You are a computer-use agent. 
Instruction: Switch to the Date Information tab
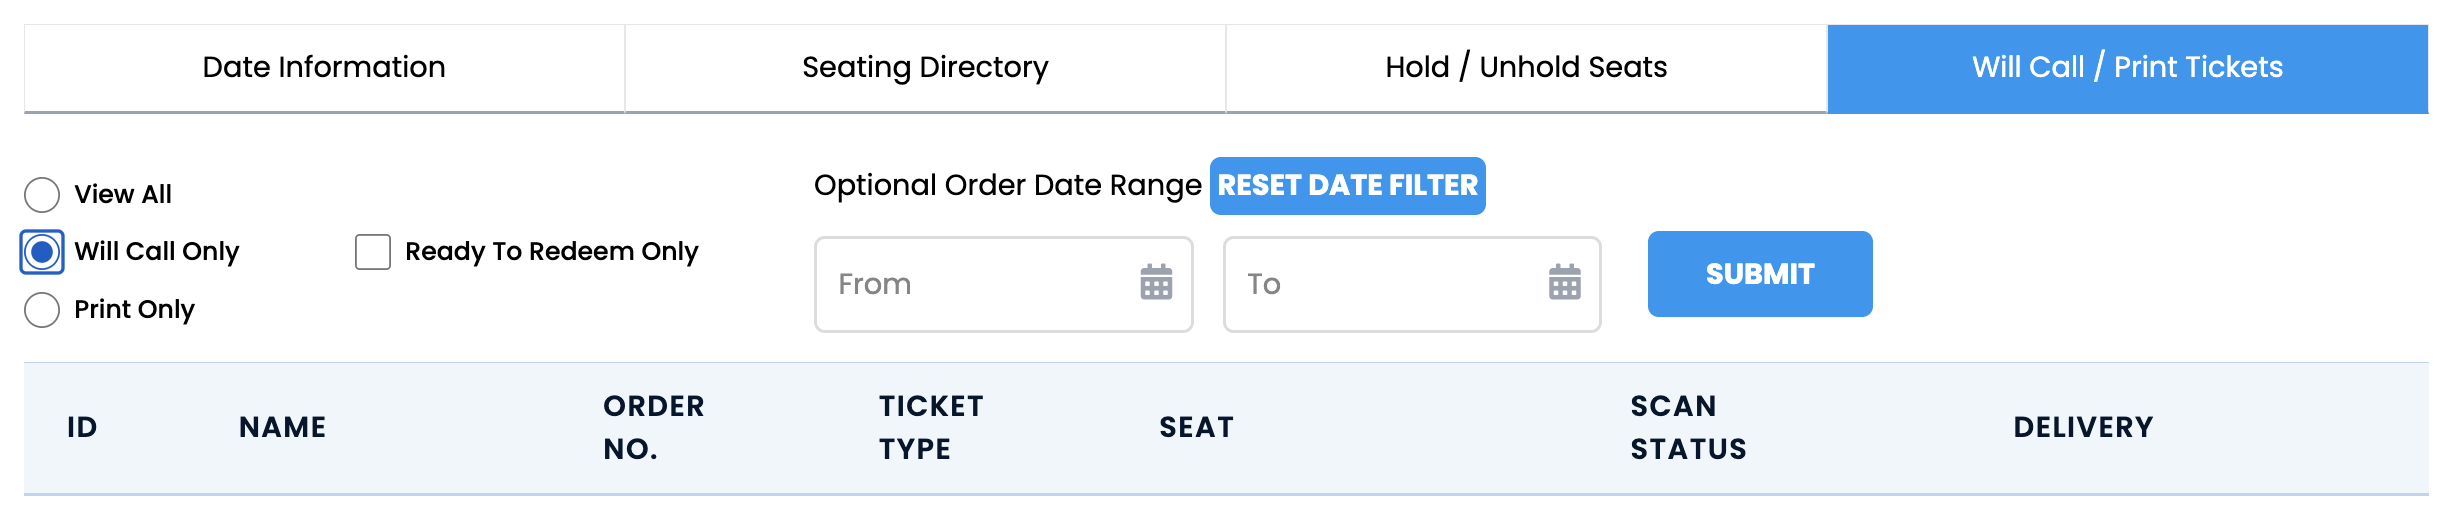click(324, 68)
